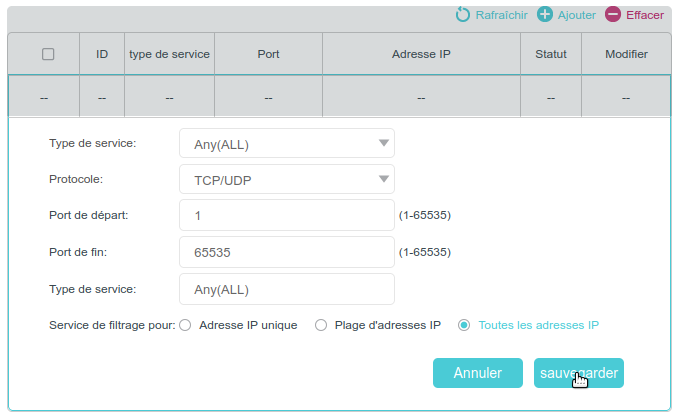Click the Effacer text link
Viewport: 678px width, 419px height.
[x=645, y=15]
